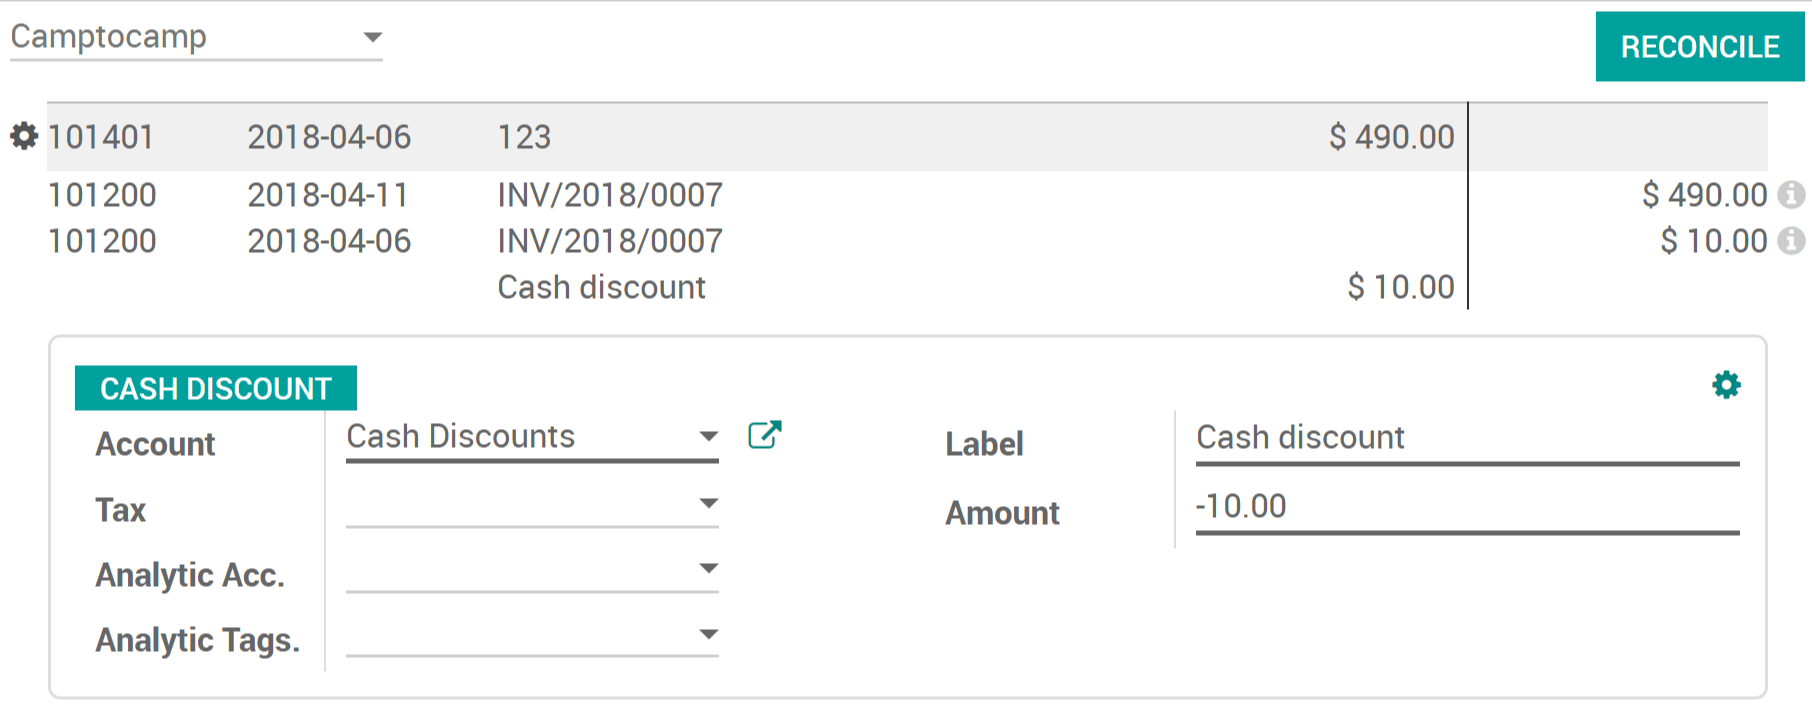The width and height of the screenshot is (1812, 705).
Task: Click the Account field dropdown arrow
Action: tap(709, 435)
